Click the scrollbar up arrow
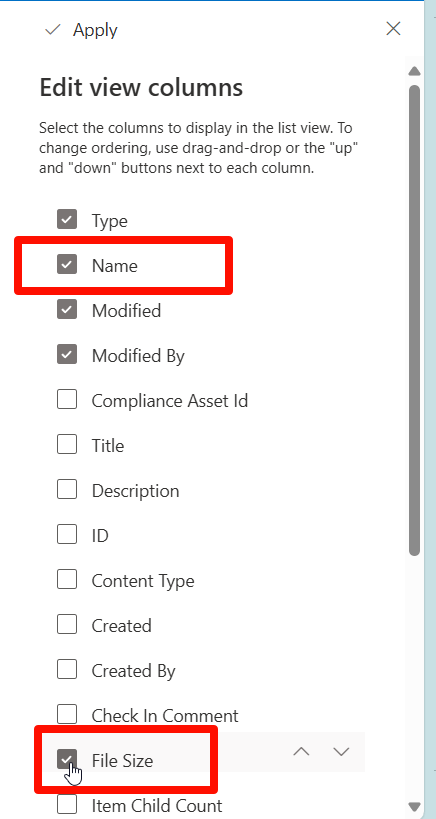 [x=415, y=71]
